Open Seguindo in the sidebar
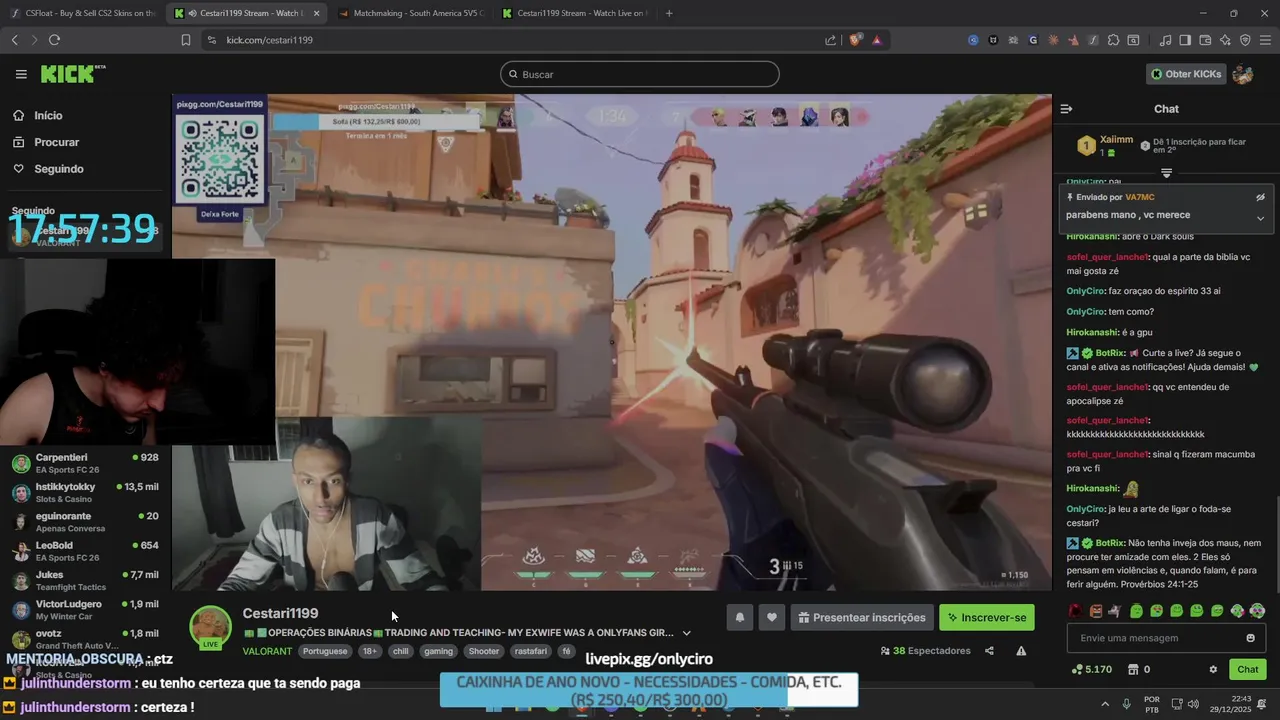 (x=59, y=169)
